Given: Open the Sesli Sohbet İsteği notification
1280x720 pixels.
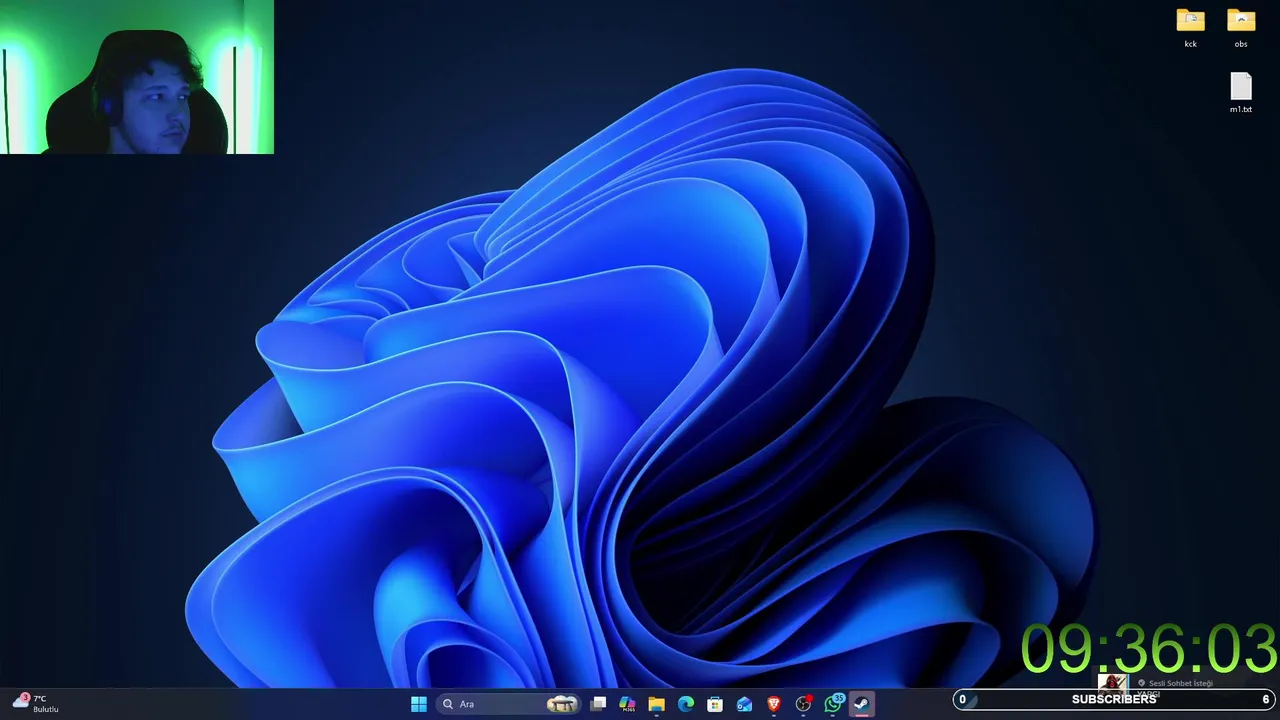Looking at the screenshot, I should coord(1180,683).
